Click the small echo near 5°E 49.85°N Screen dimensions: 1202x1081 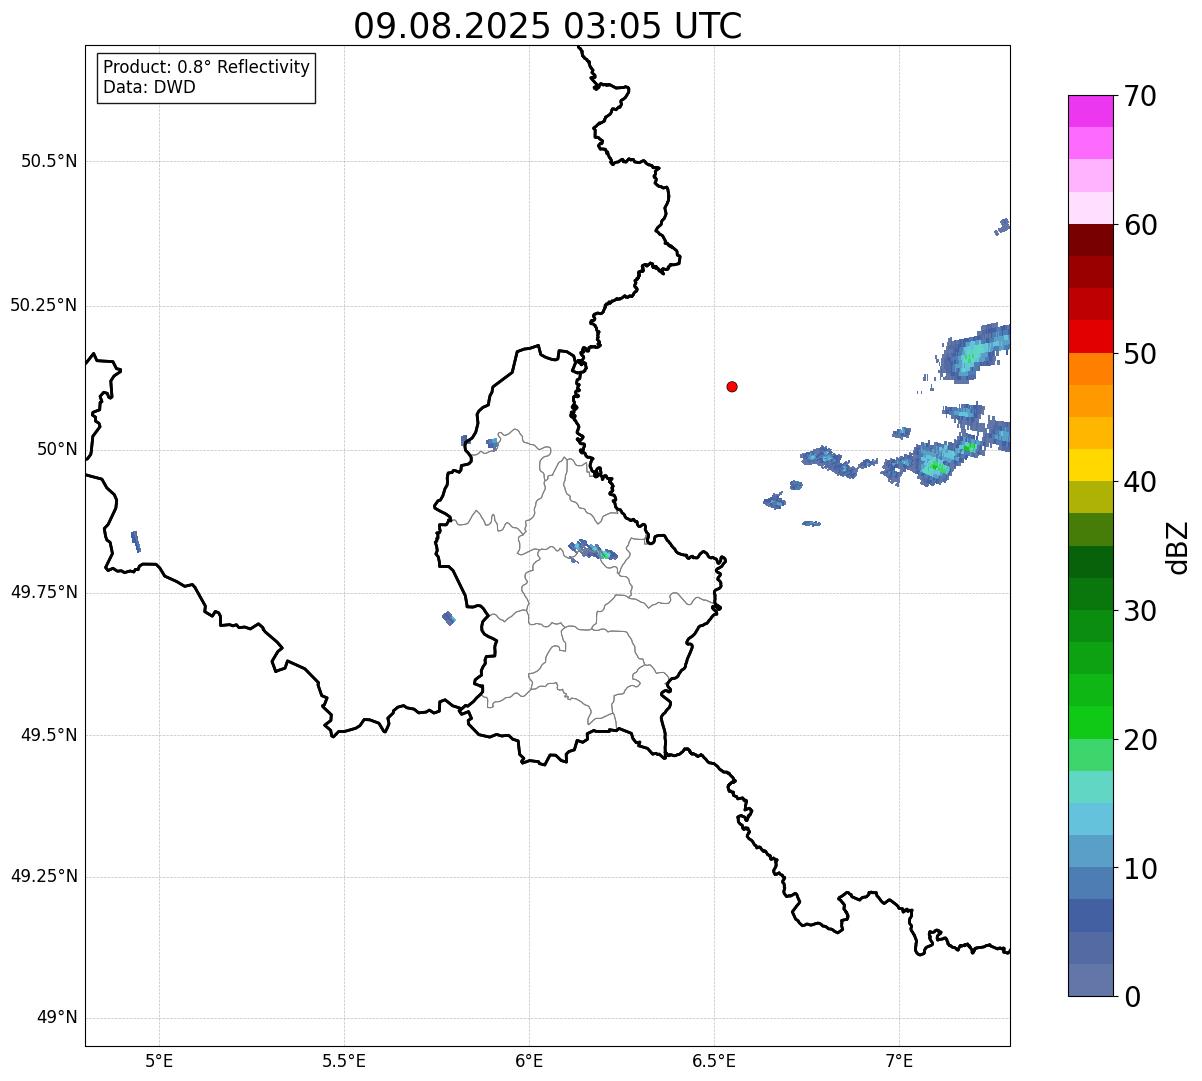136,542
